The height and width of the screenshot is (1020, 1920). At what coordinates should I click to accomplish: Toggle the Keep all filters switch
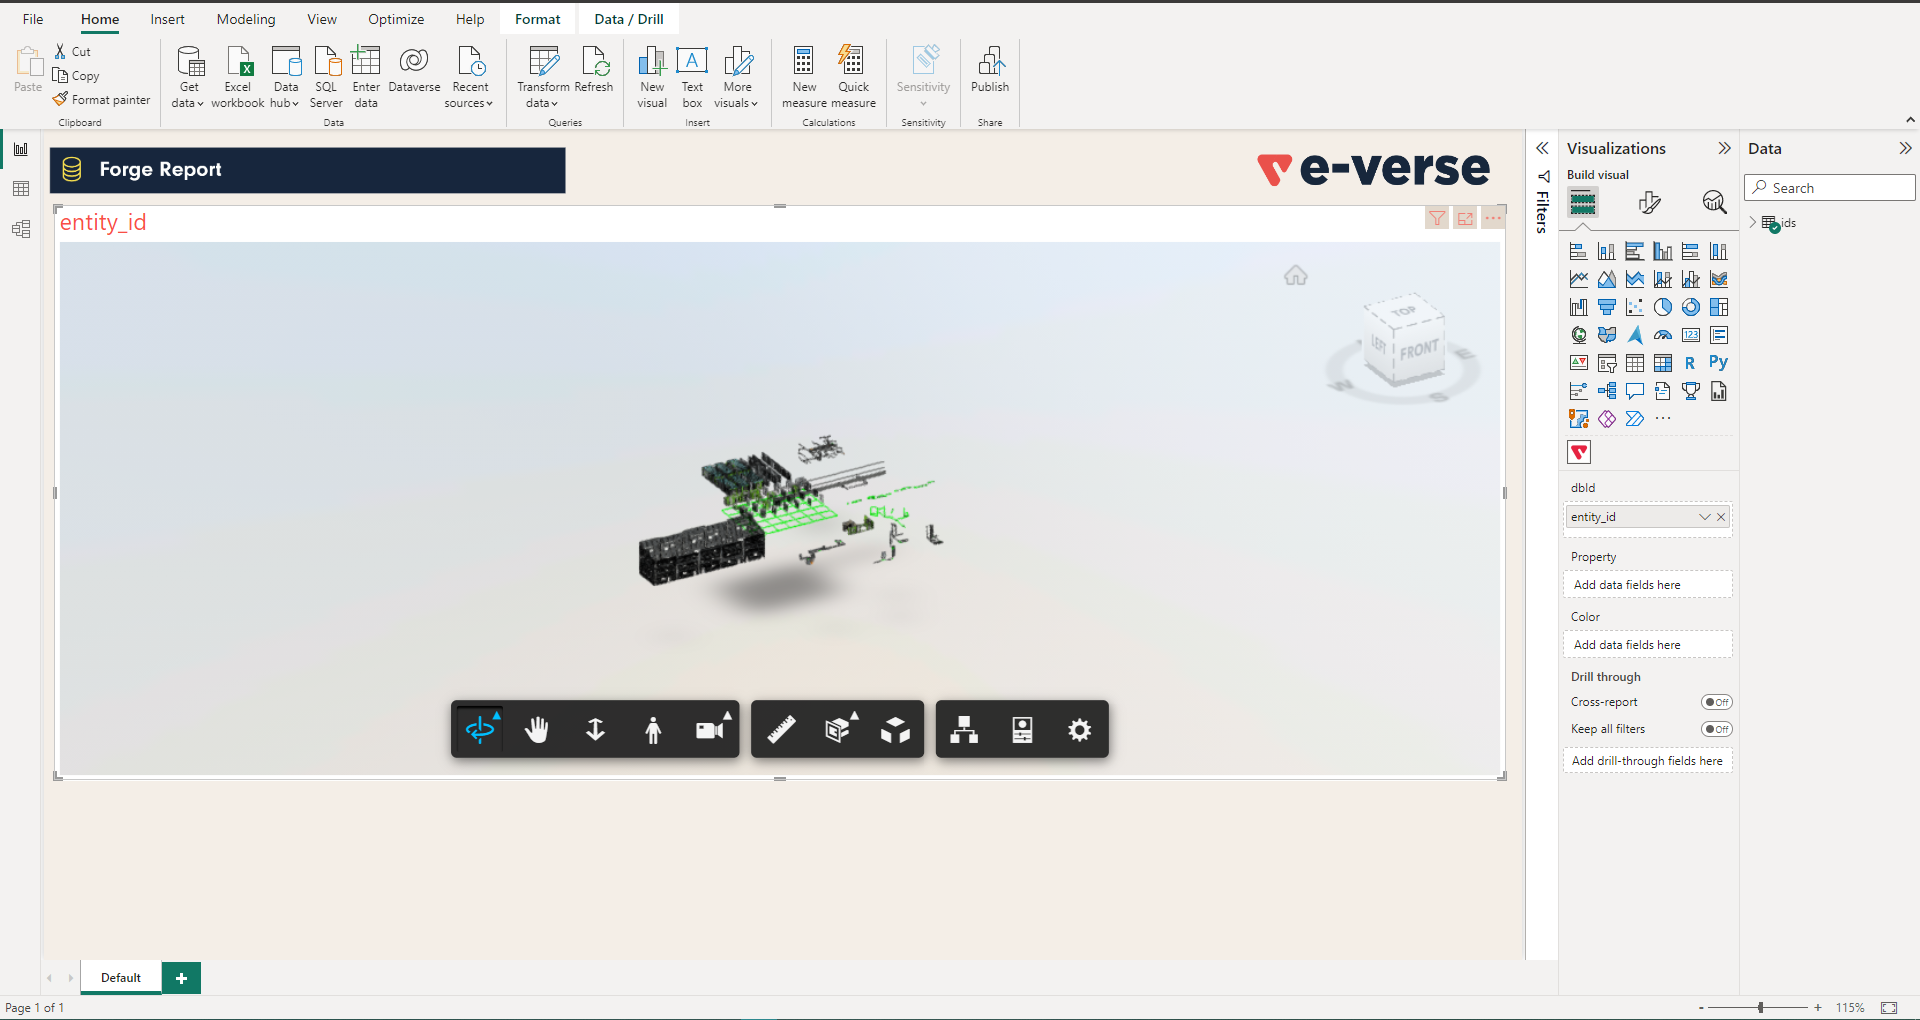[1717, 728]
